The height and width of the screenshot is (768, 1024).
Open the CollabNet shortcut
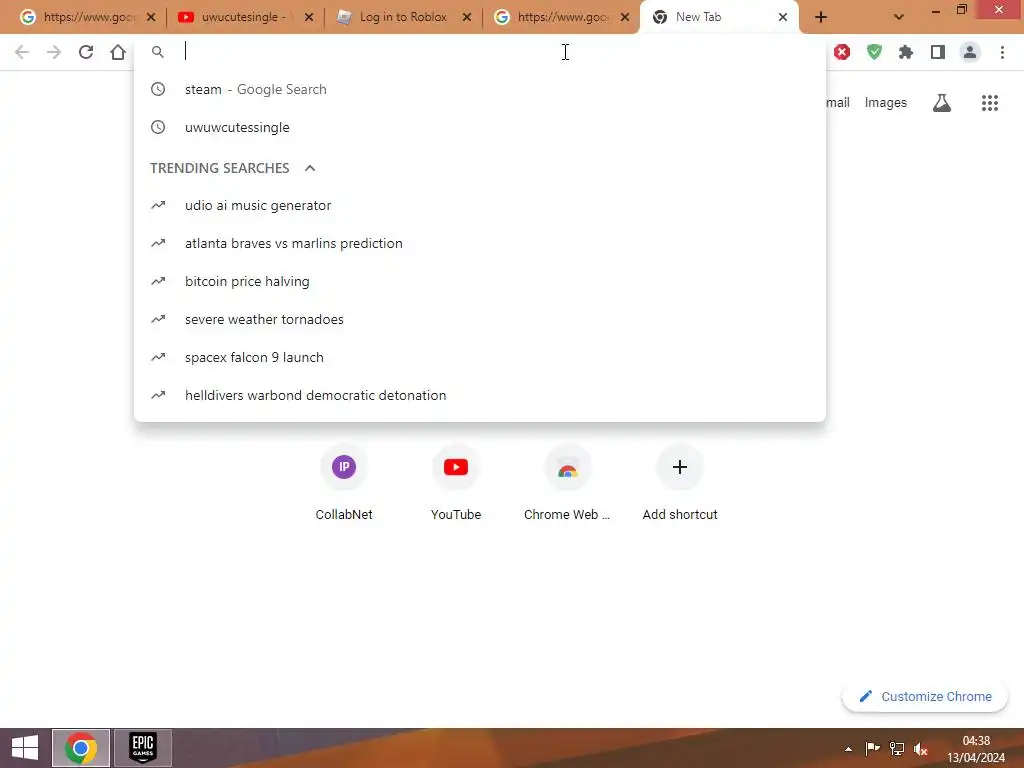point(344,482)
